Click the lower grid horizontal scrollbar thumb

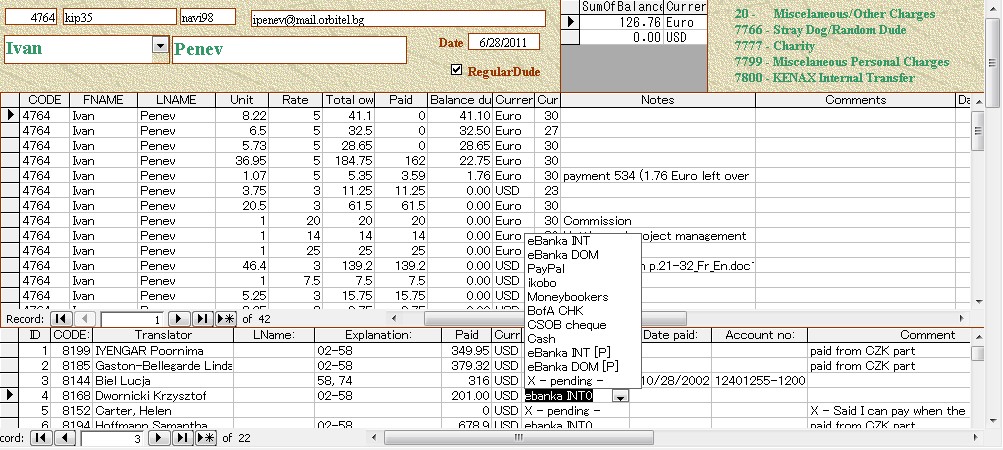(x=519, y=438)
